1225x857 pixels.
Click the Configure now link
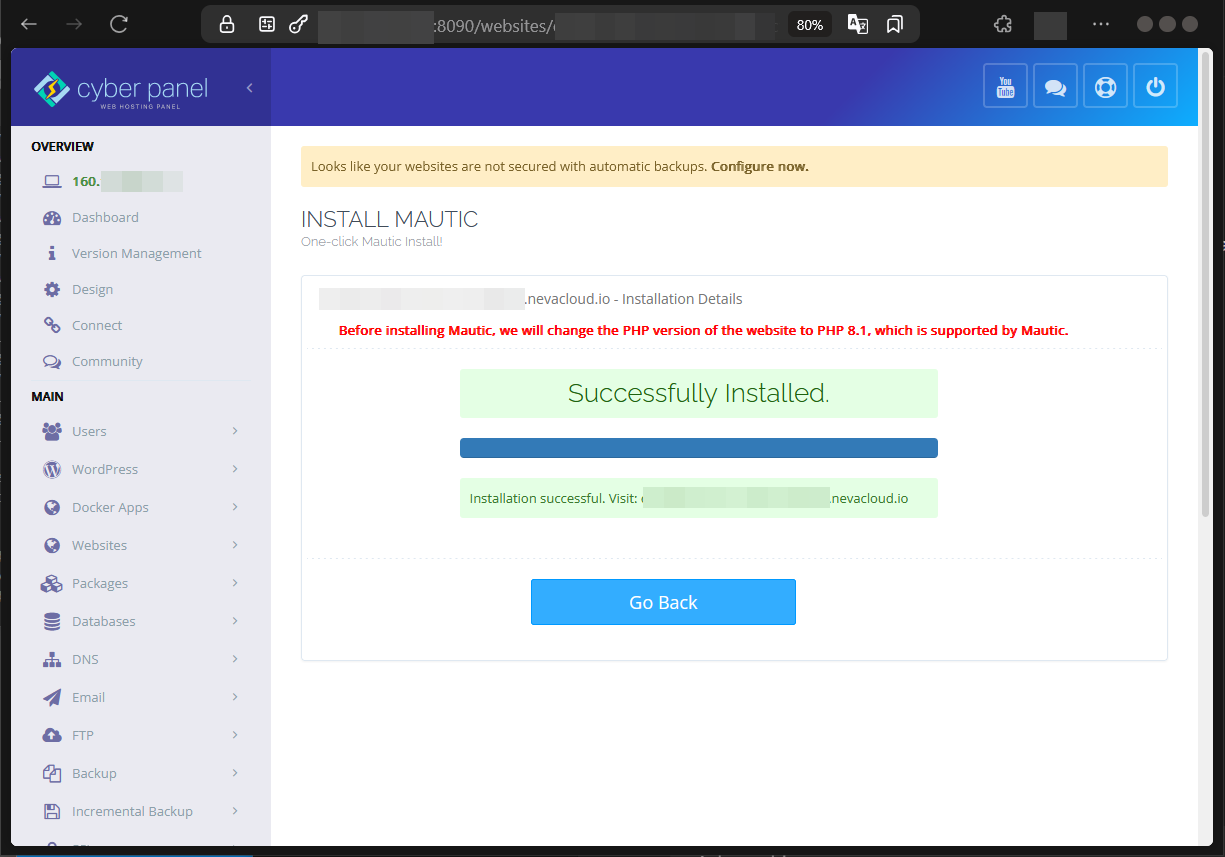760,167
